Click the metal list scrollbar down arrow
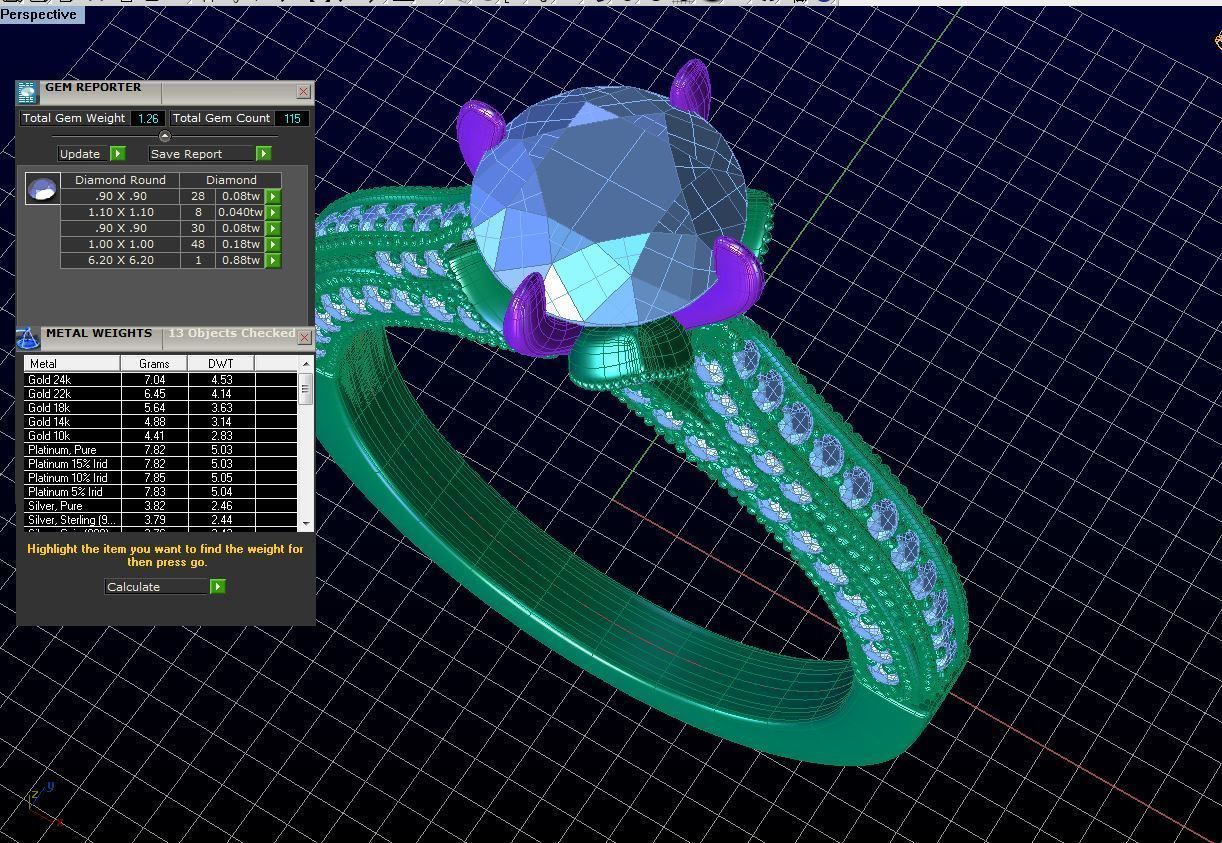 306,523
